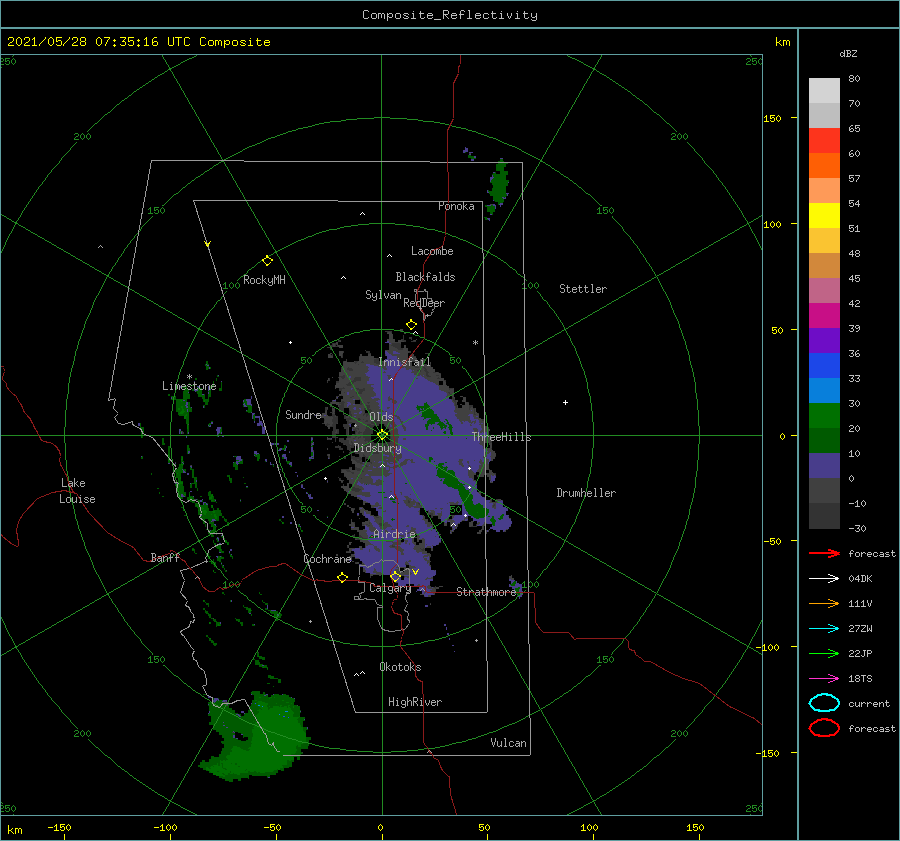Select the Blackfalds label
Image resolution: width=900 pixels, height=841 pixels.
pyautogui.click(x=425, y=277)
